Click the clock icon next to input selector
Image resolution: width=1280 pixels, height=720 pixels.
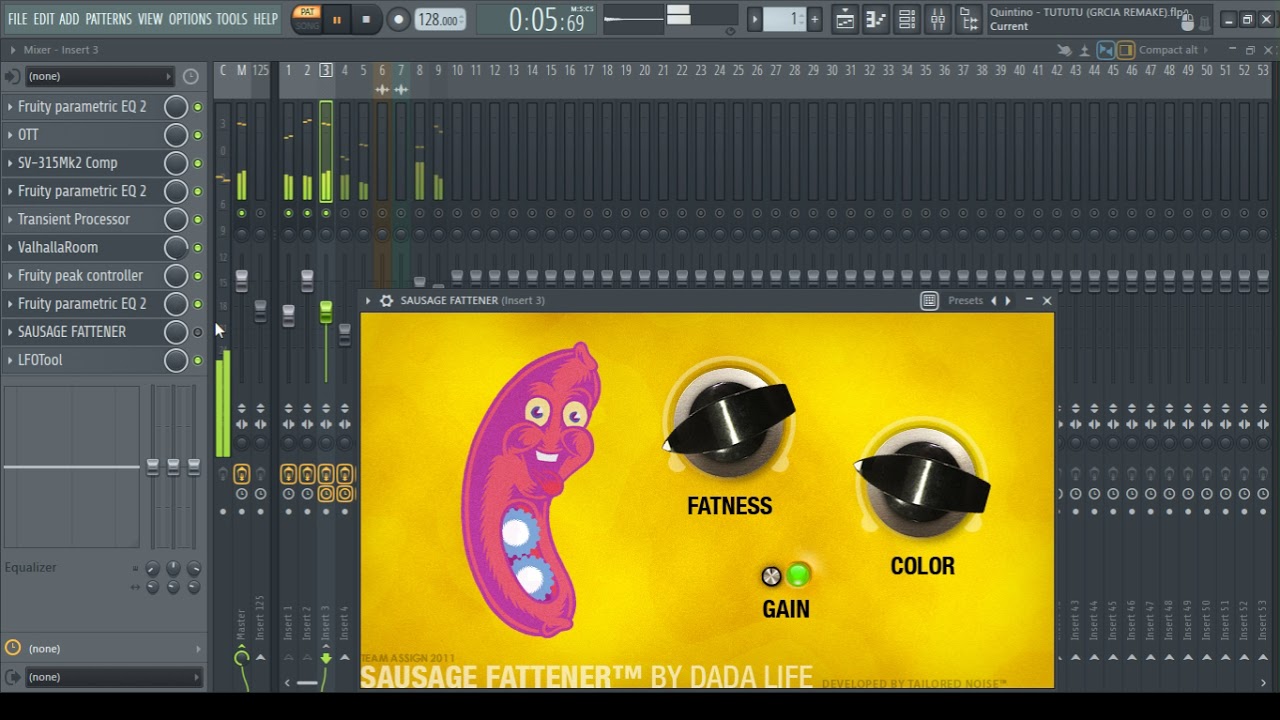coord(191,76)
